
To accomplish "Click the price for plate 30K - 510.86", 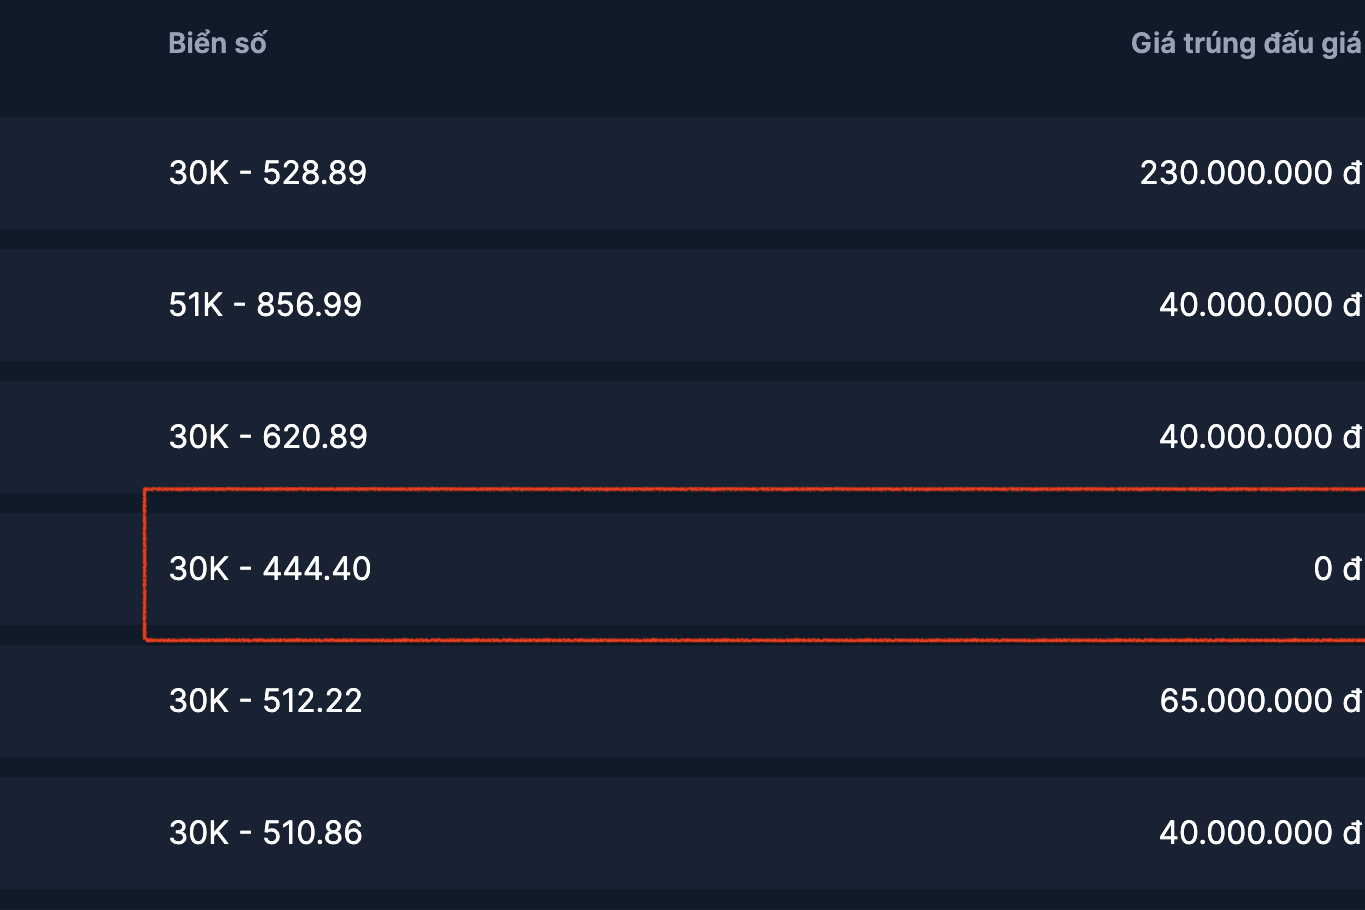I will coord(1260,833).
